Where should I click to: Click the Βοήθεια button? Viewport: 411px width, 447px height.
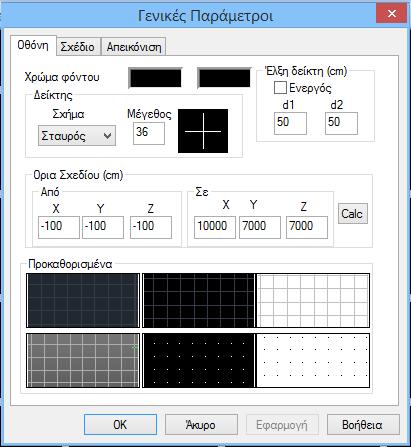363,425
